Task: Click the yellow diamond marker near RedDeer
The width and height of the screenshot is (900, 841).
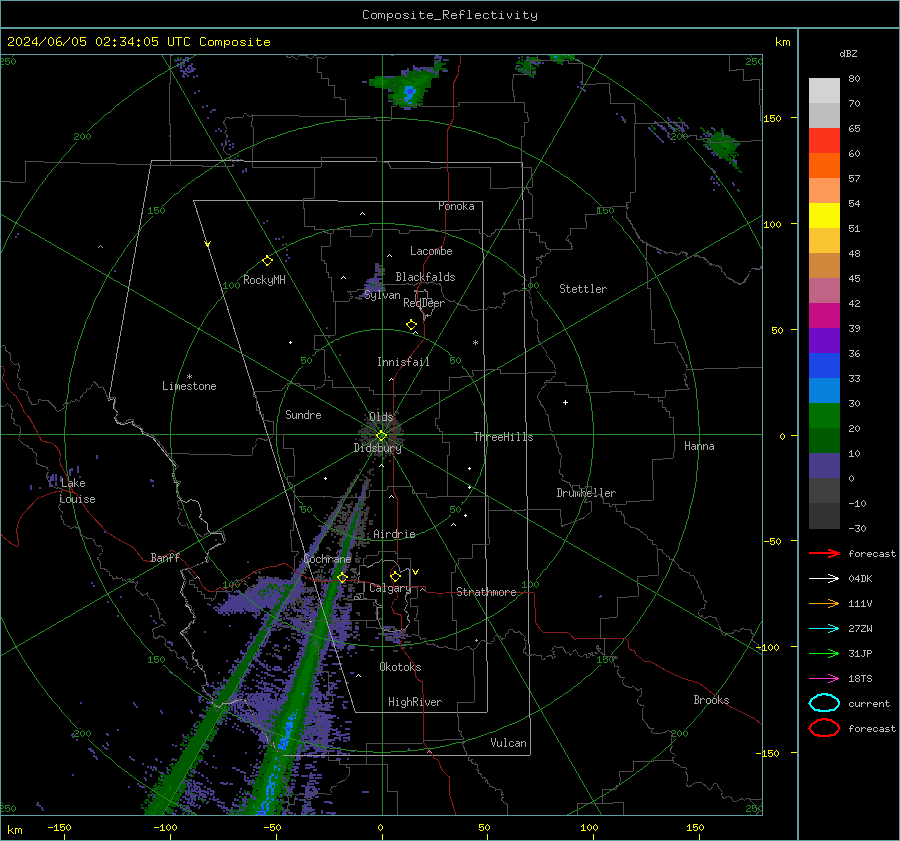Action: 411,324
